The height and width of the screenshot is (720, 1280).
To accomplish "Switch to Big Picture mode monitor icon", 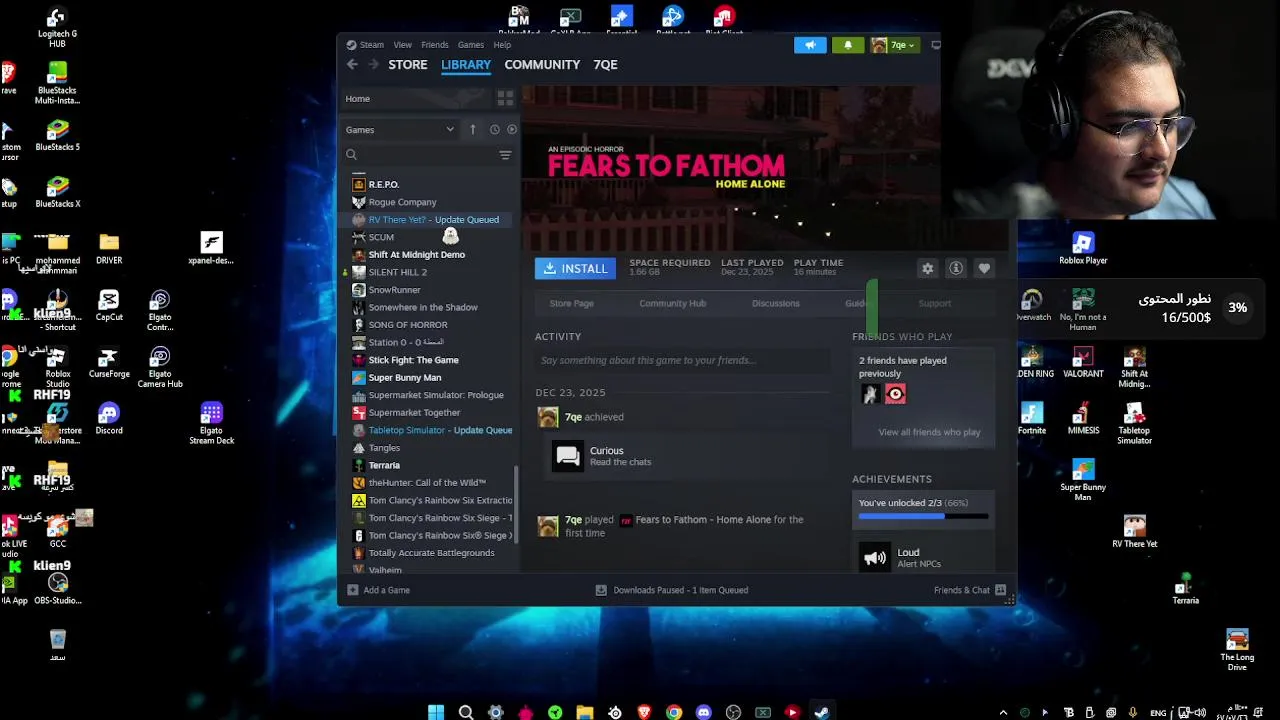I will [x=935, y=45].
